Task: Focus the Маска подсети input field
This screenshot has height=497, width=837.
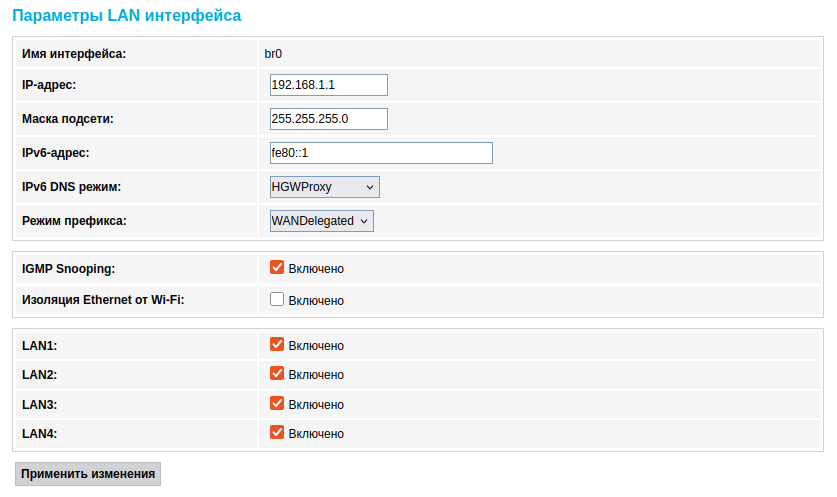Action: click(x=328, y=119)
